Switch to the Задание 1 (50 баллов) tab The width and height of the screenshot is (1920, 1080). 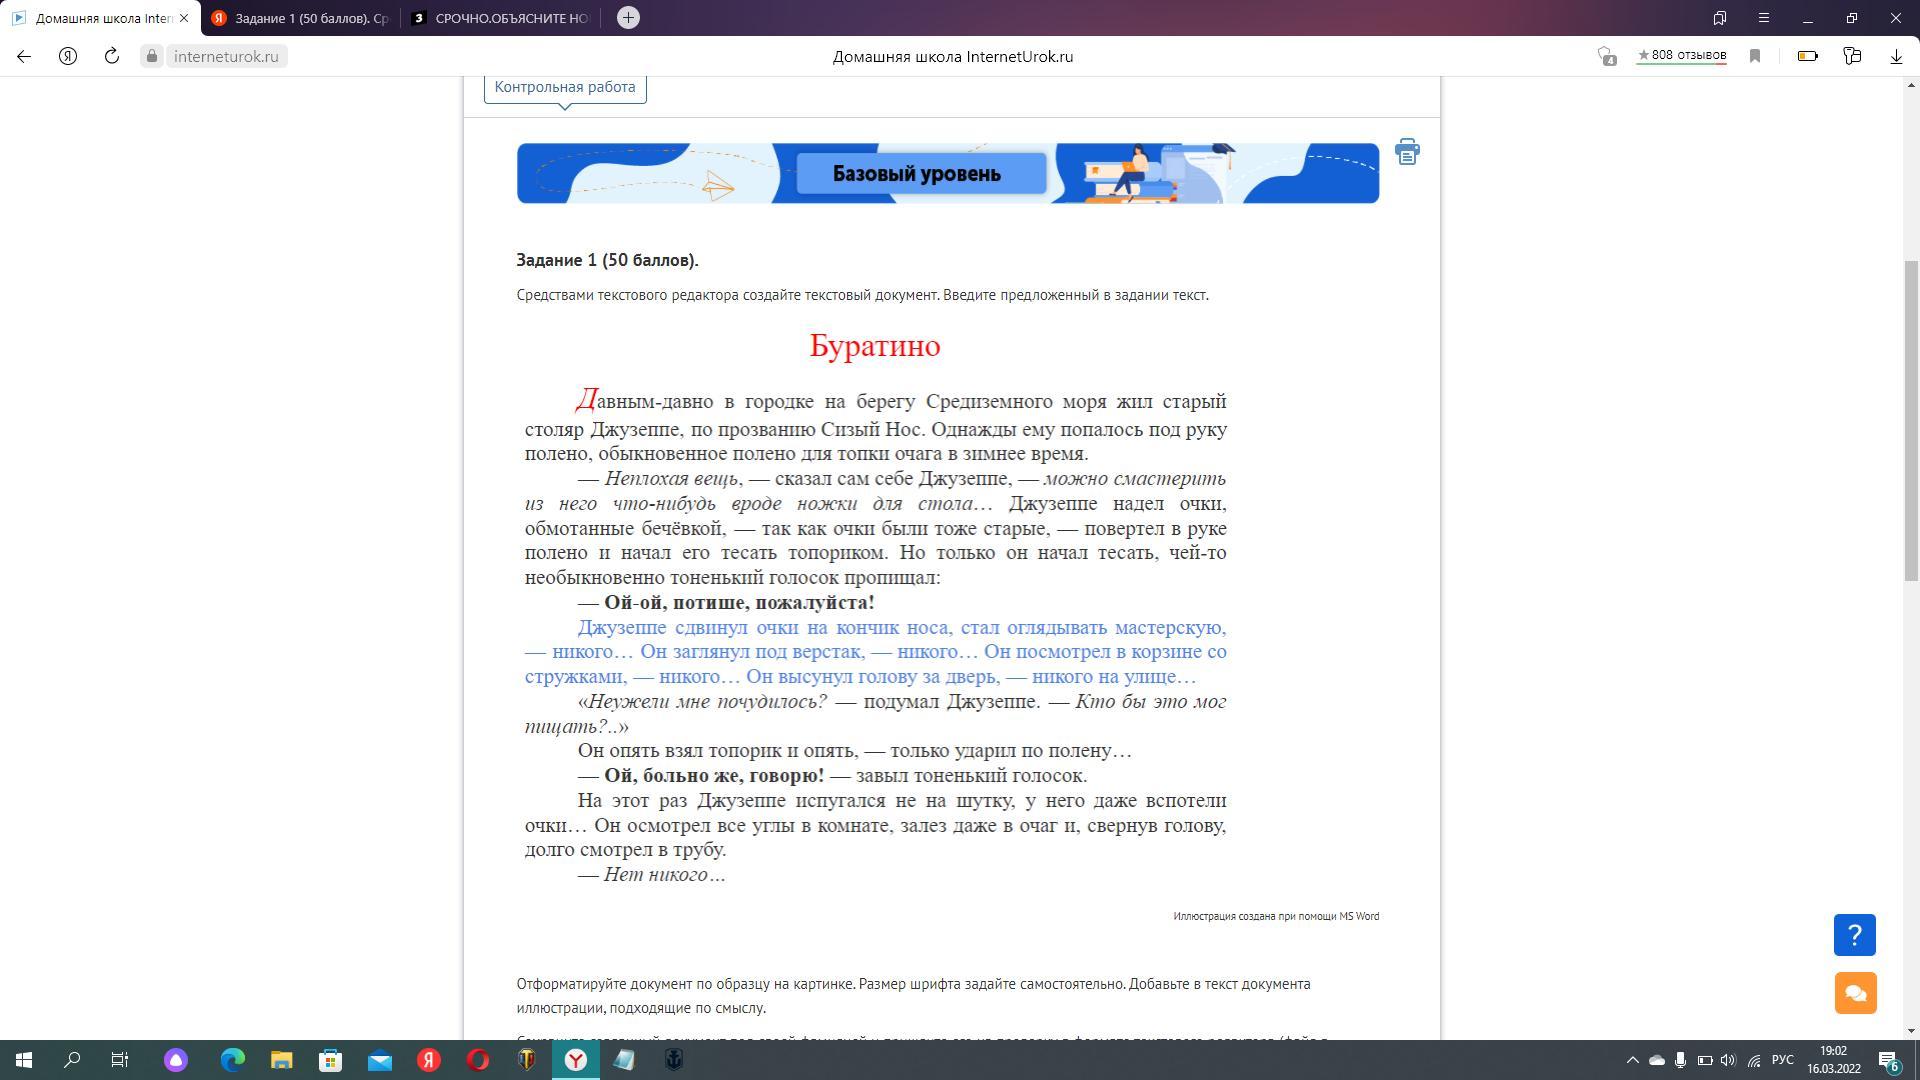(x=300, y=18)
